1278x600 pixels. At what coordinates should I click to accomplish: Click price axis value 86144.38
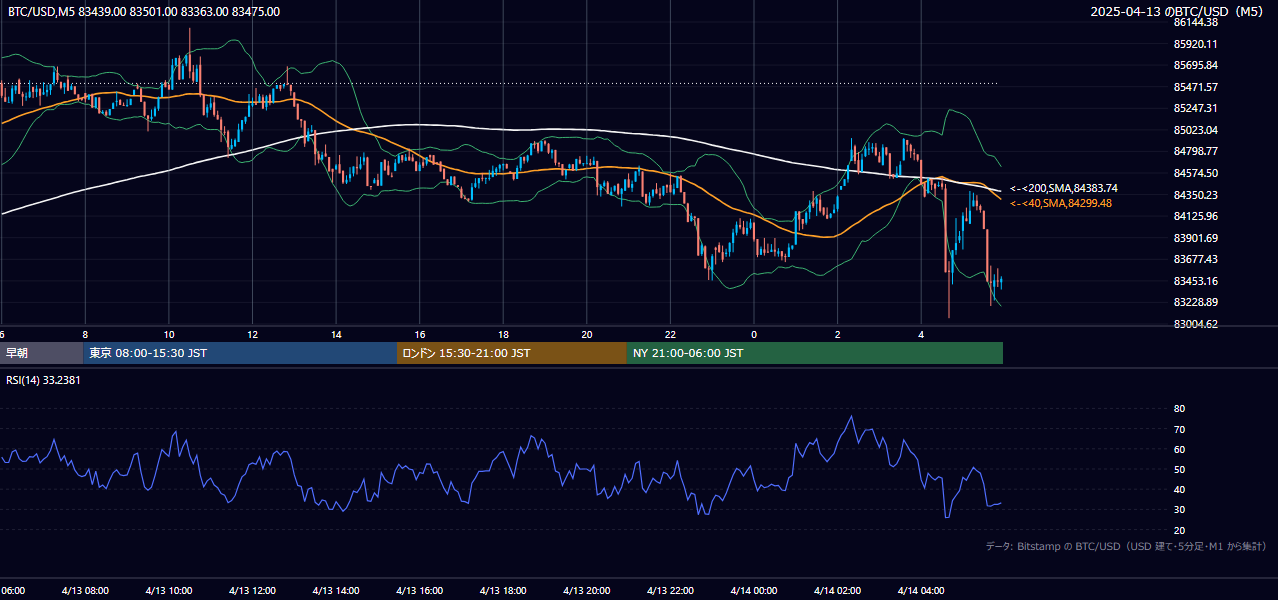[1196, 22]
